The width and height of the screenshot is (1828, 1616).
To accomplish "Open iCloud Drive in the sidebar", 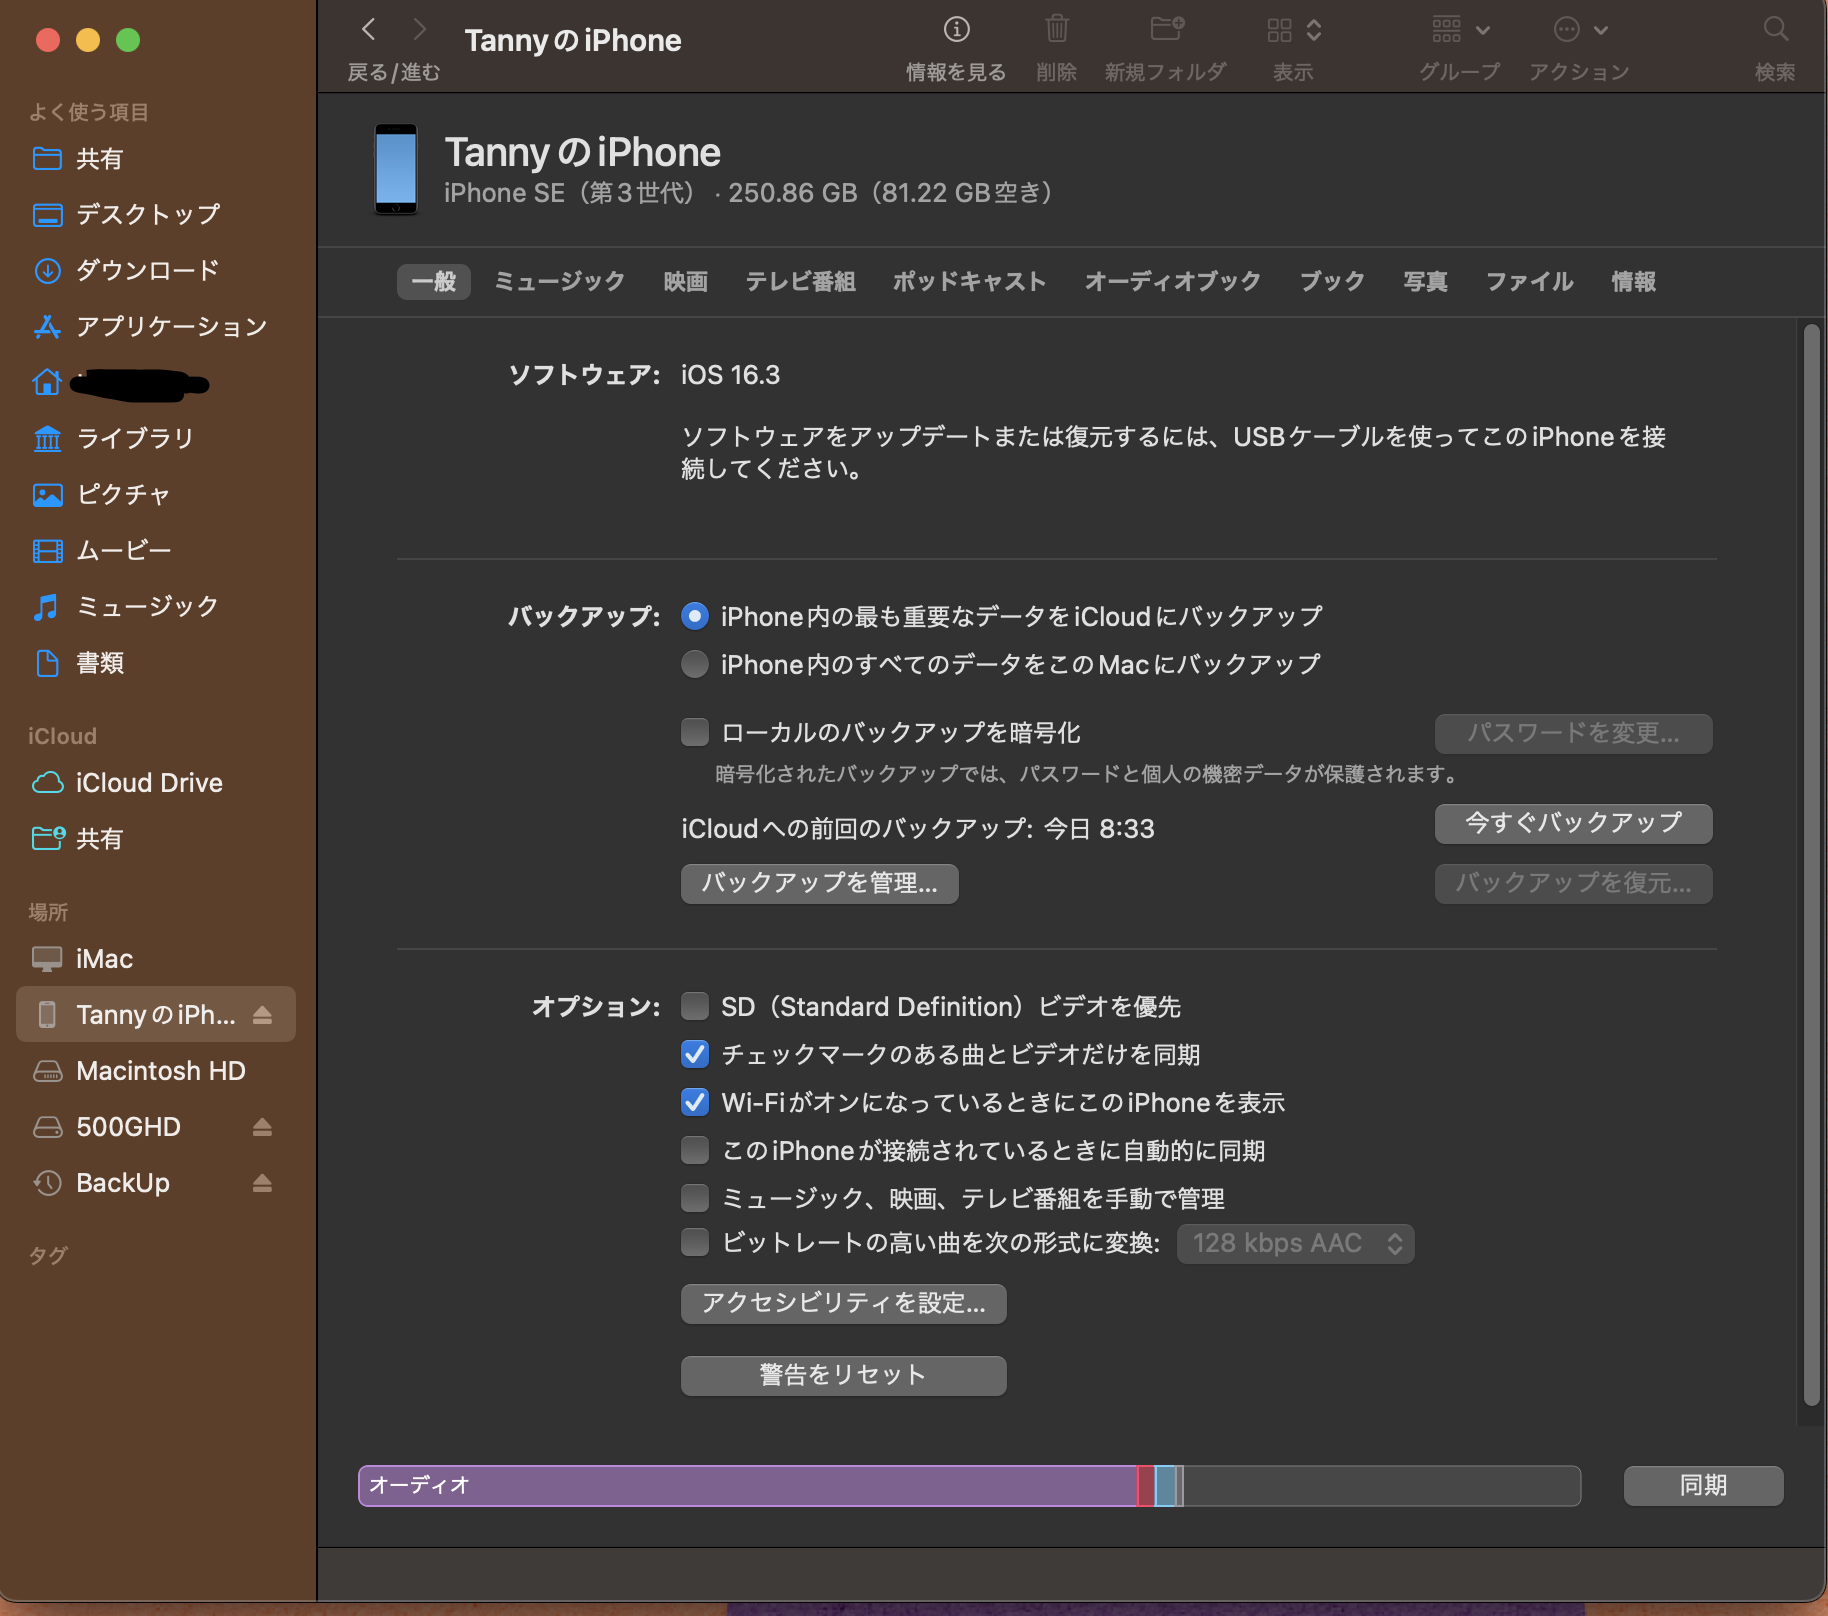I will (127, 783).
